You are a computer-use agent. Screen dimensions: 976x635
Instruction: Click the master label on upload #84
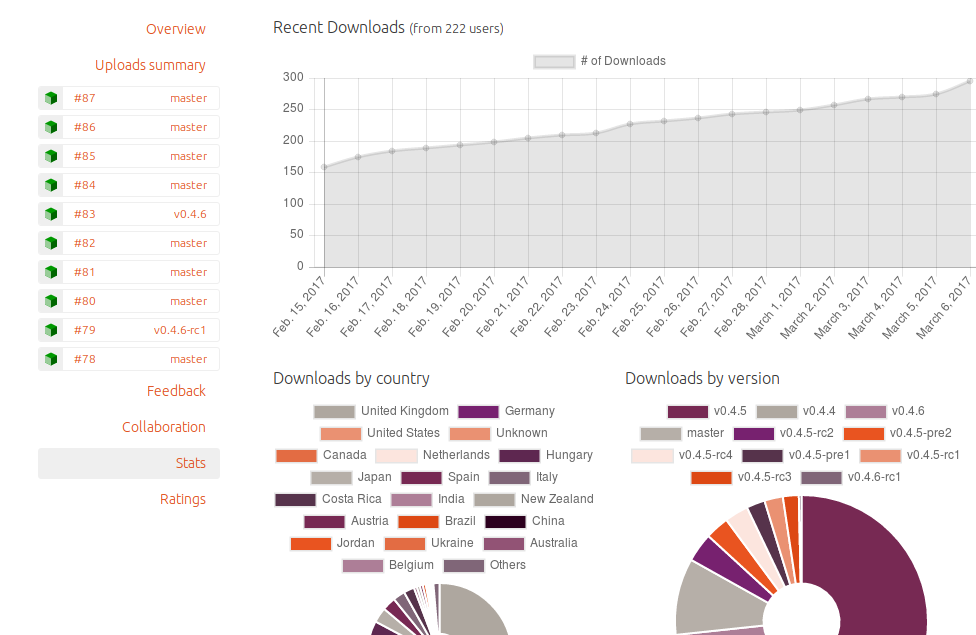[189, 185]
